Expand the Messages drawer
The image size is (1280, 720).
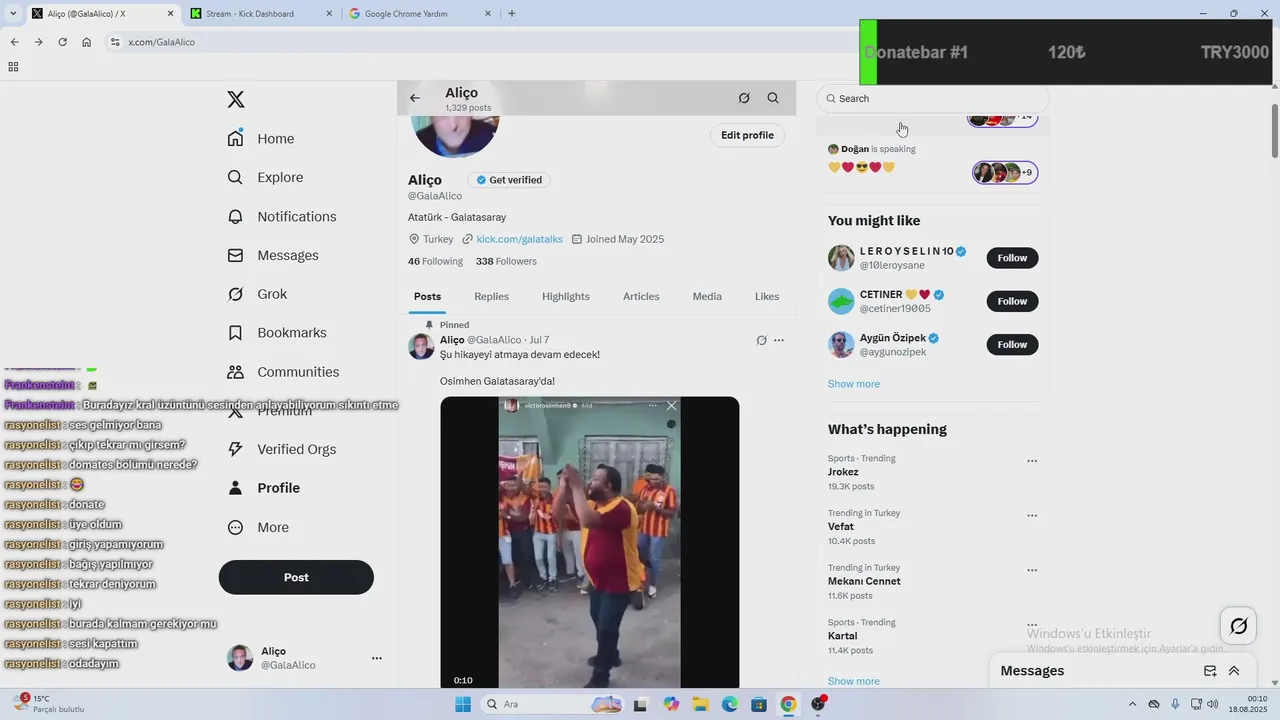coord(1234,671)
